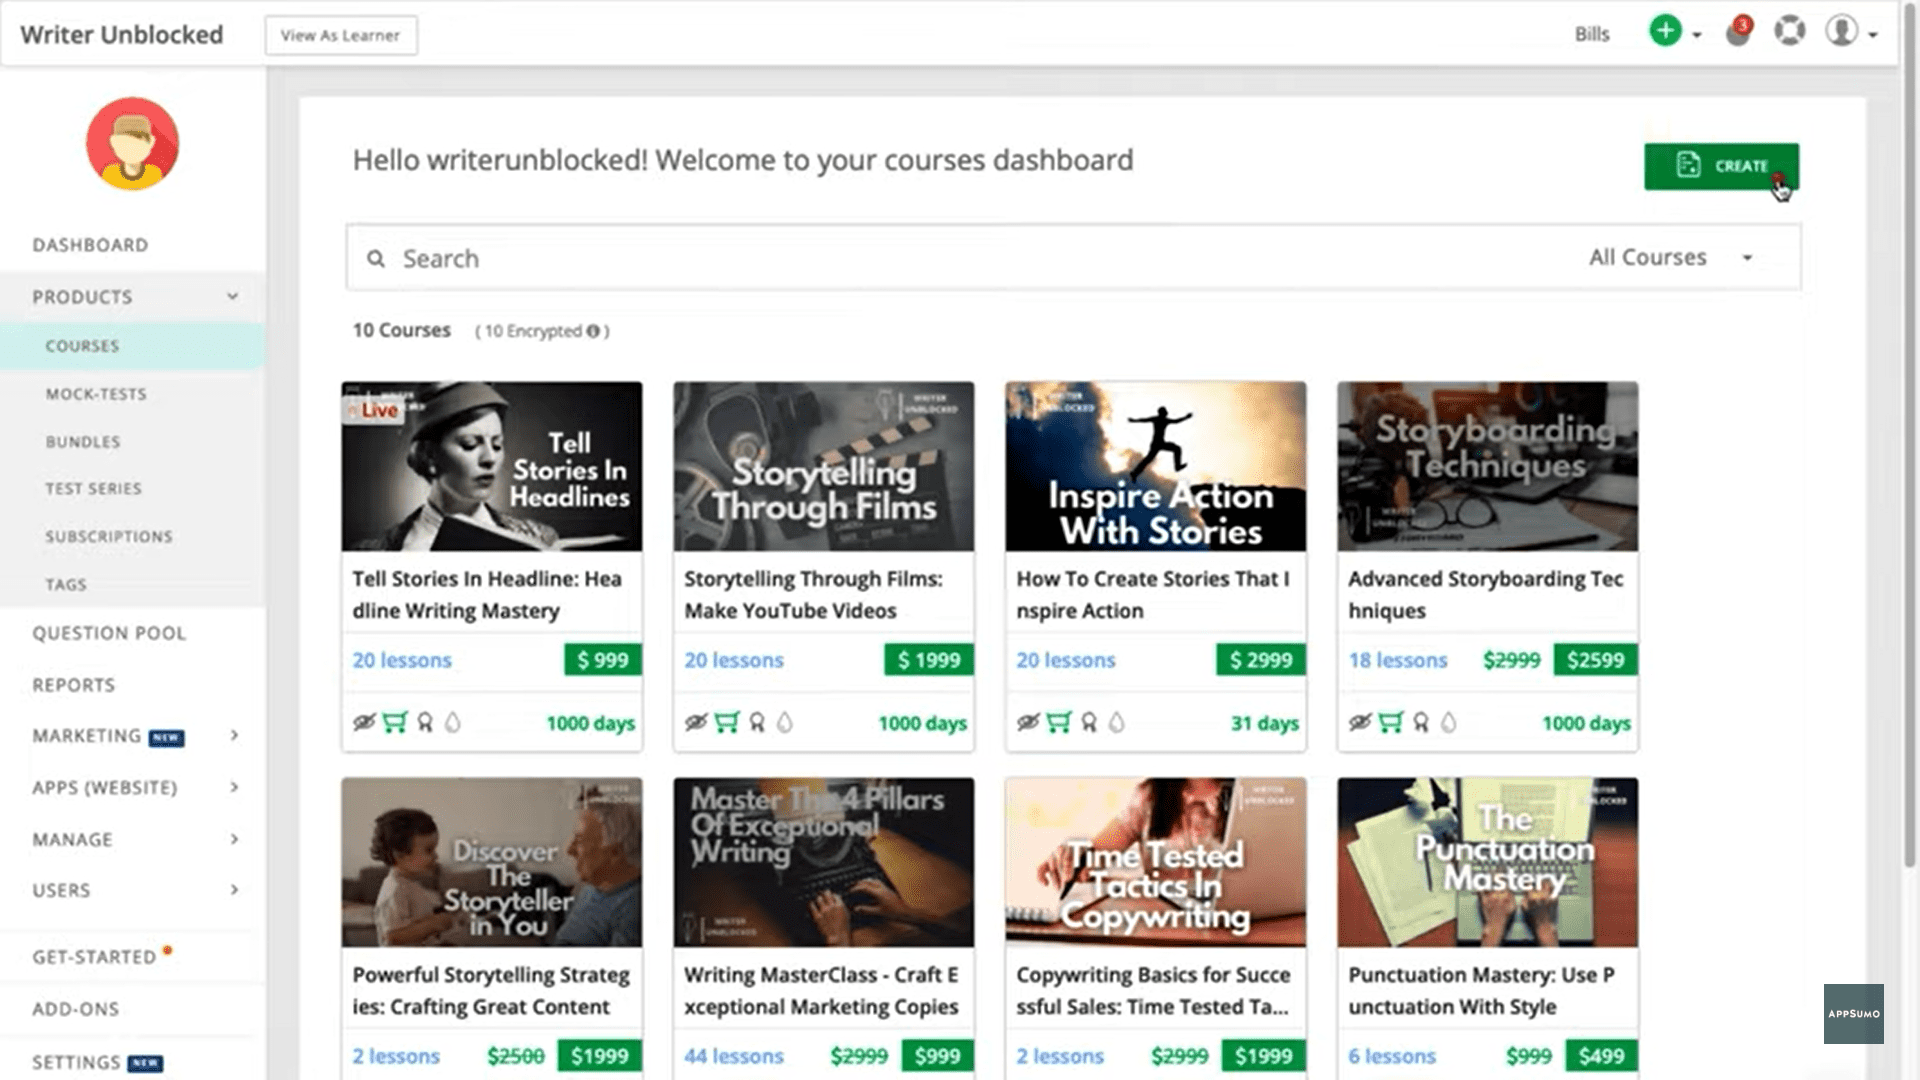Click the user/affiliate icon on How To Create Stories

point(1088,721)
